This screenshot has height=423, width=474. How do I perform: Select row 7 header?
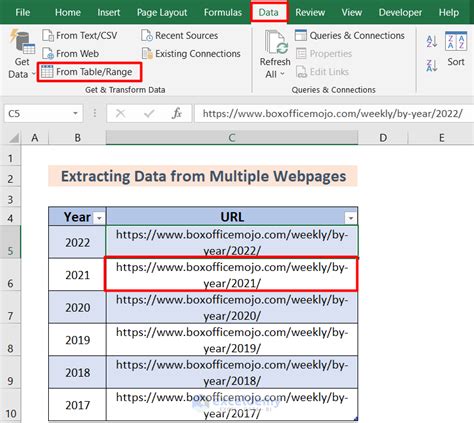pyautogui.click(x=10, y=307)
